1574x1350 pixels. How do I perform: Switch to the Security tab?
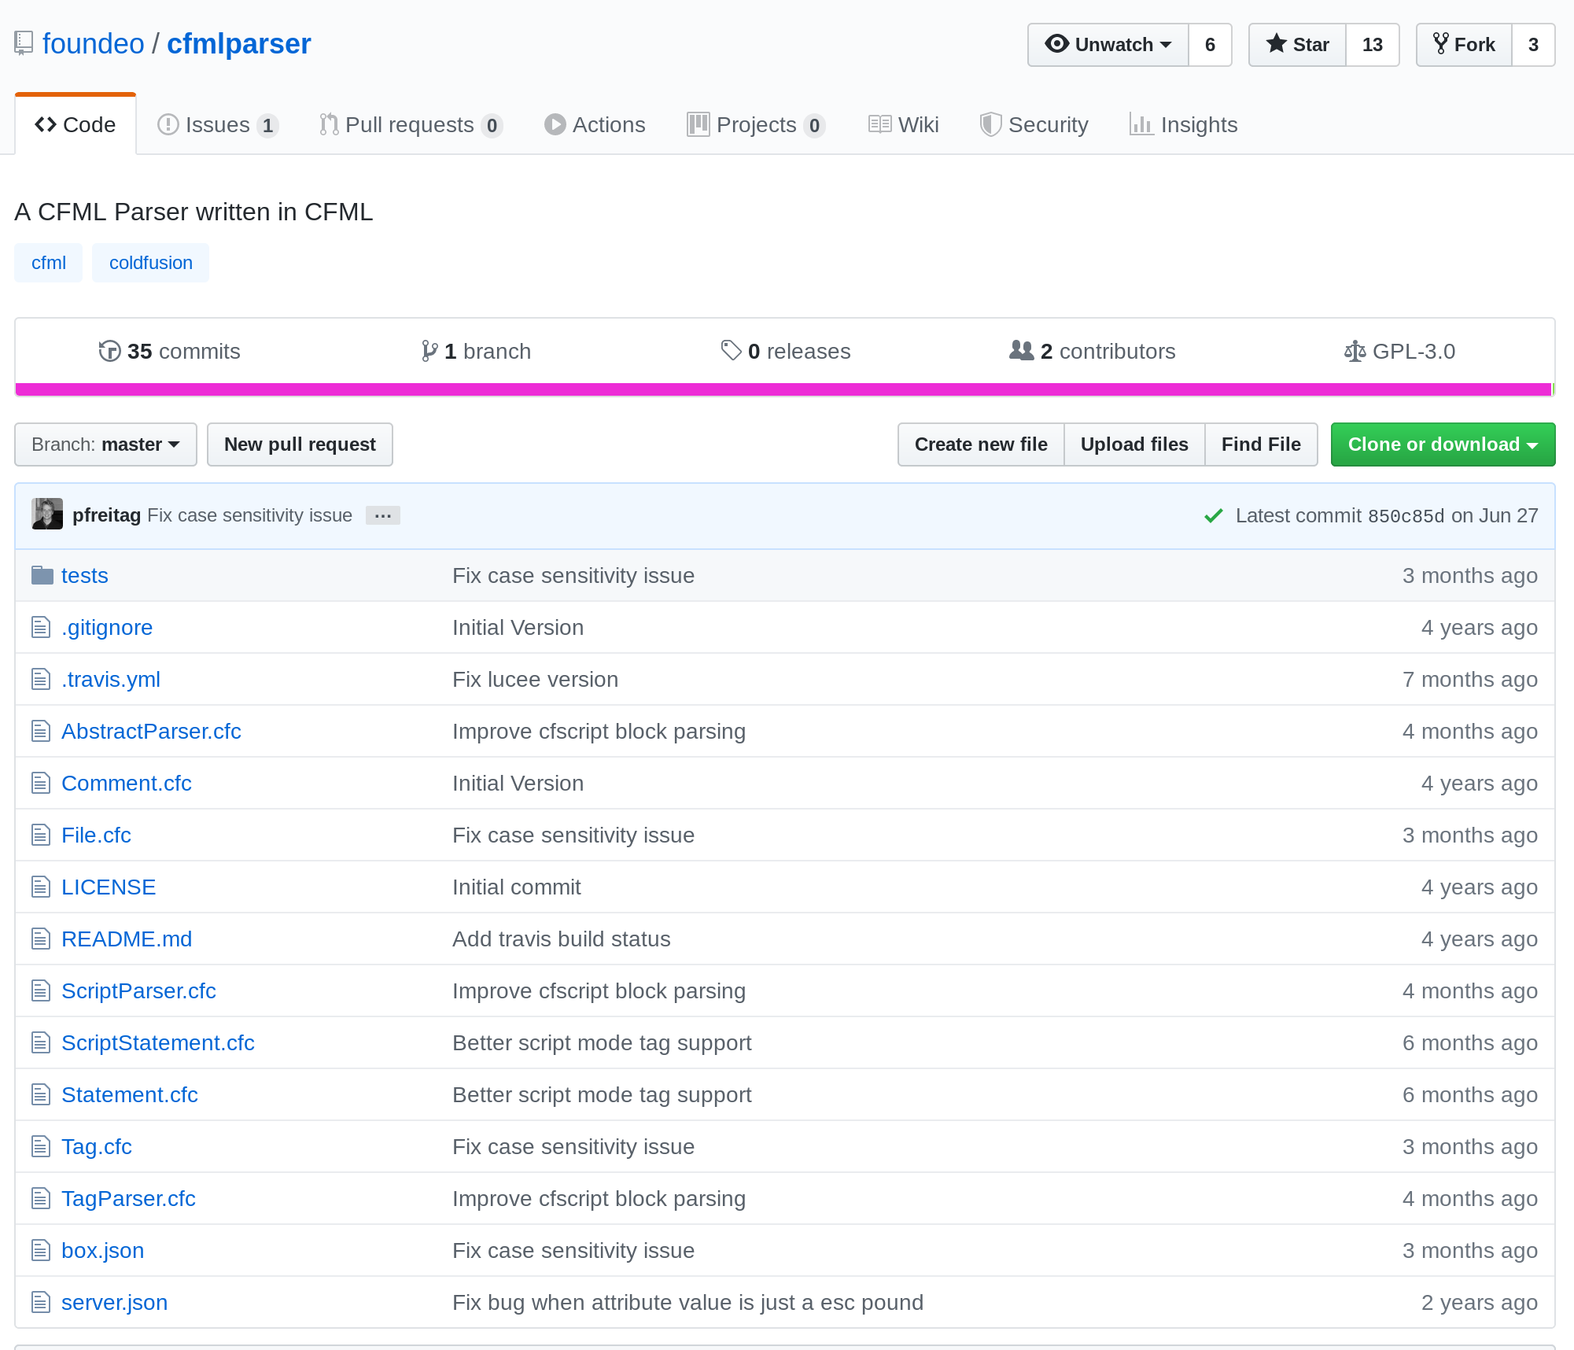point(1034,125)
